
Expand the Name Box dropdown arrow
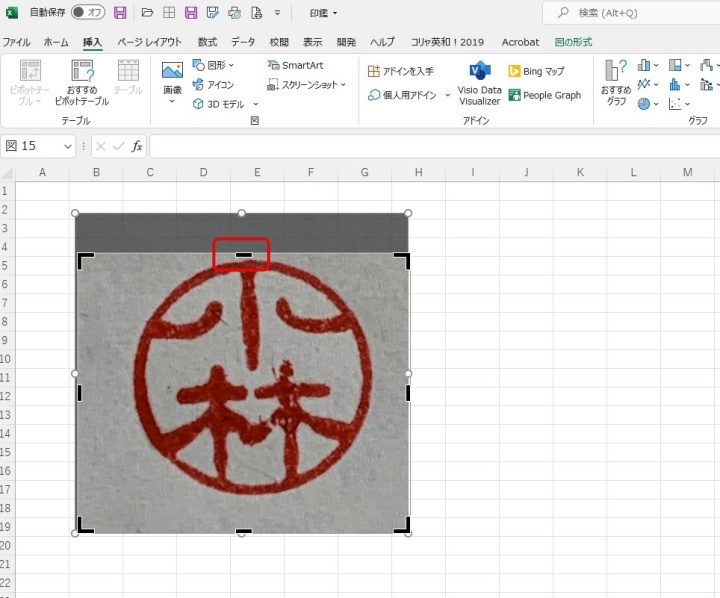tap(68, 147)
